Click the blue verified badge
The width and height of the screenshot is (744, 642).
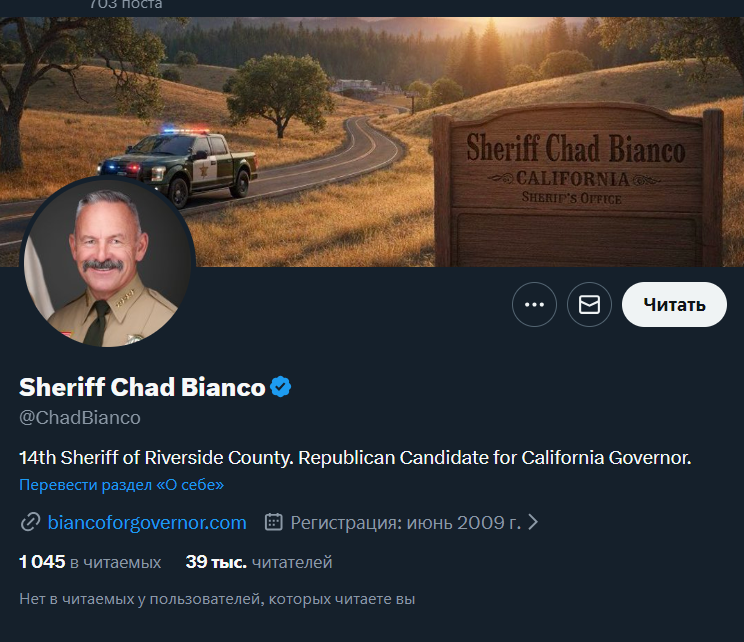[x=280, y=387]
